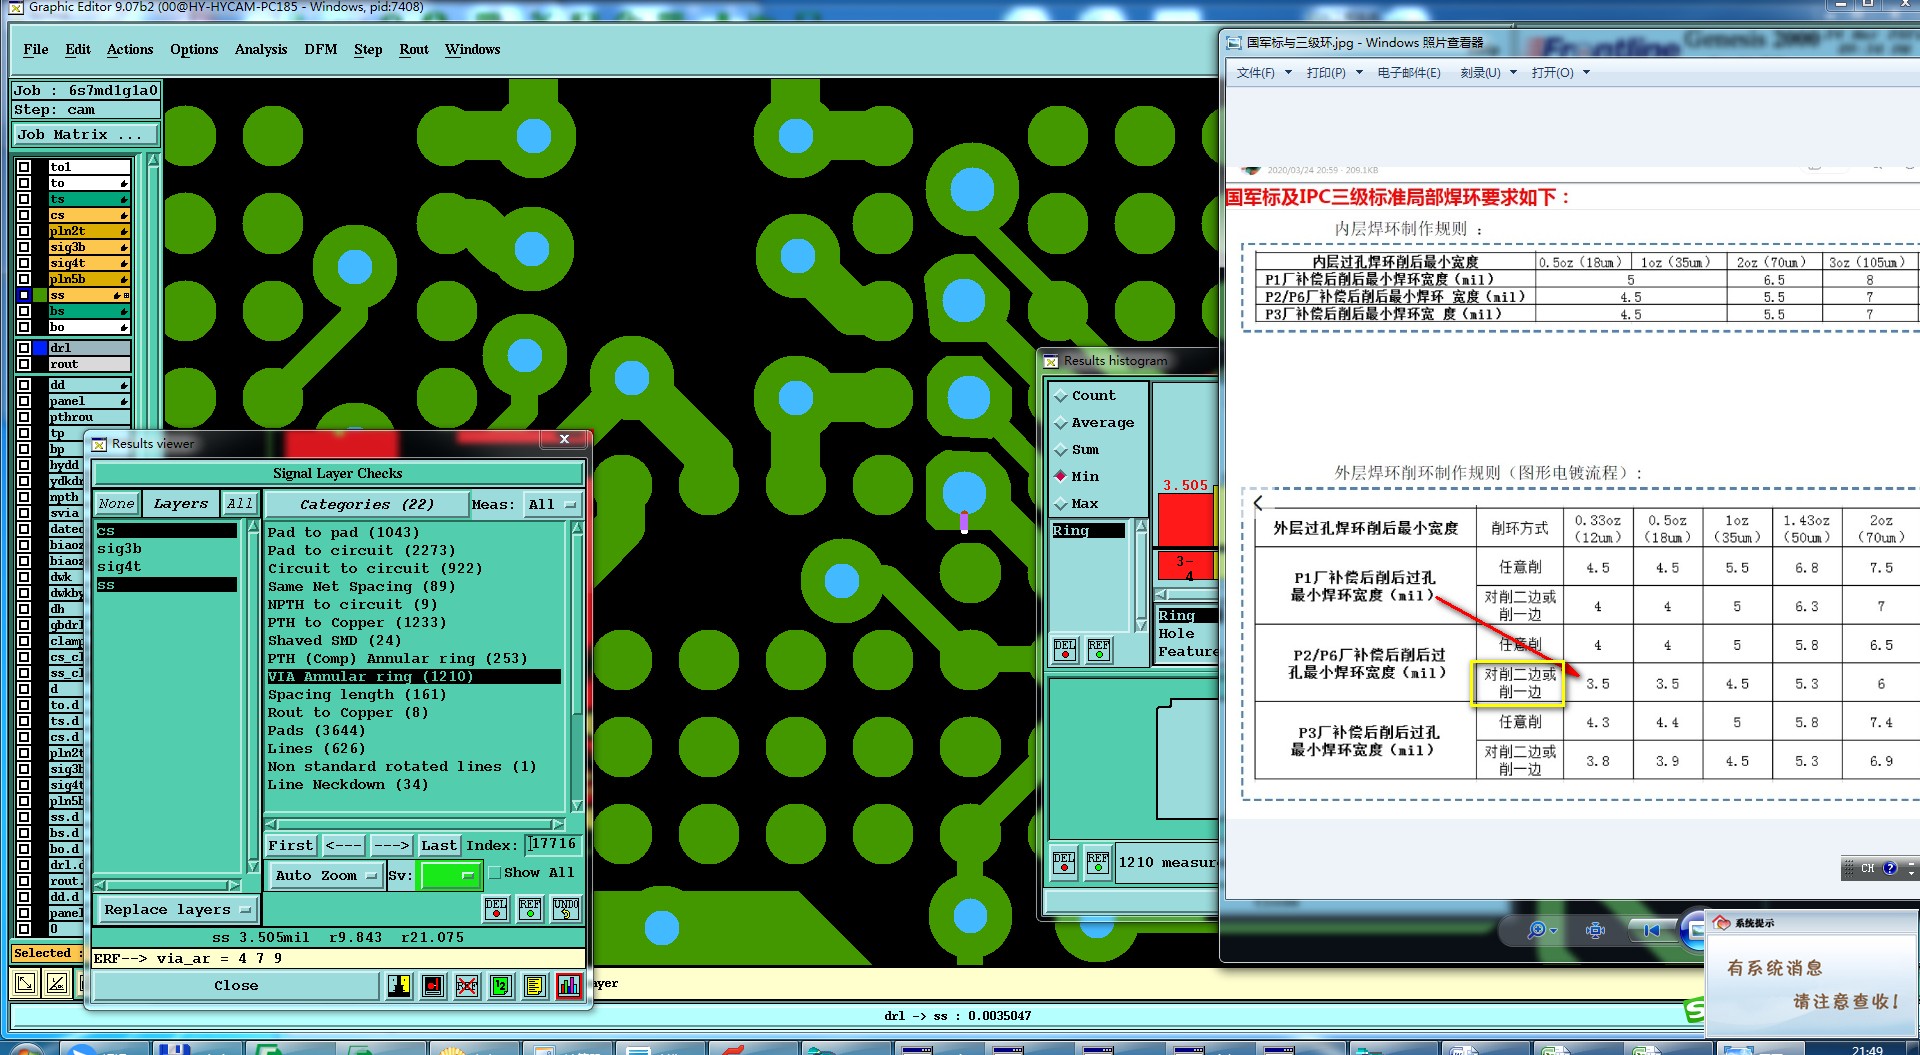The width and height of the screenshot is (1920, 1055).
Task: Open the Edit menu
Action: point(78,49)
